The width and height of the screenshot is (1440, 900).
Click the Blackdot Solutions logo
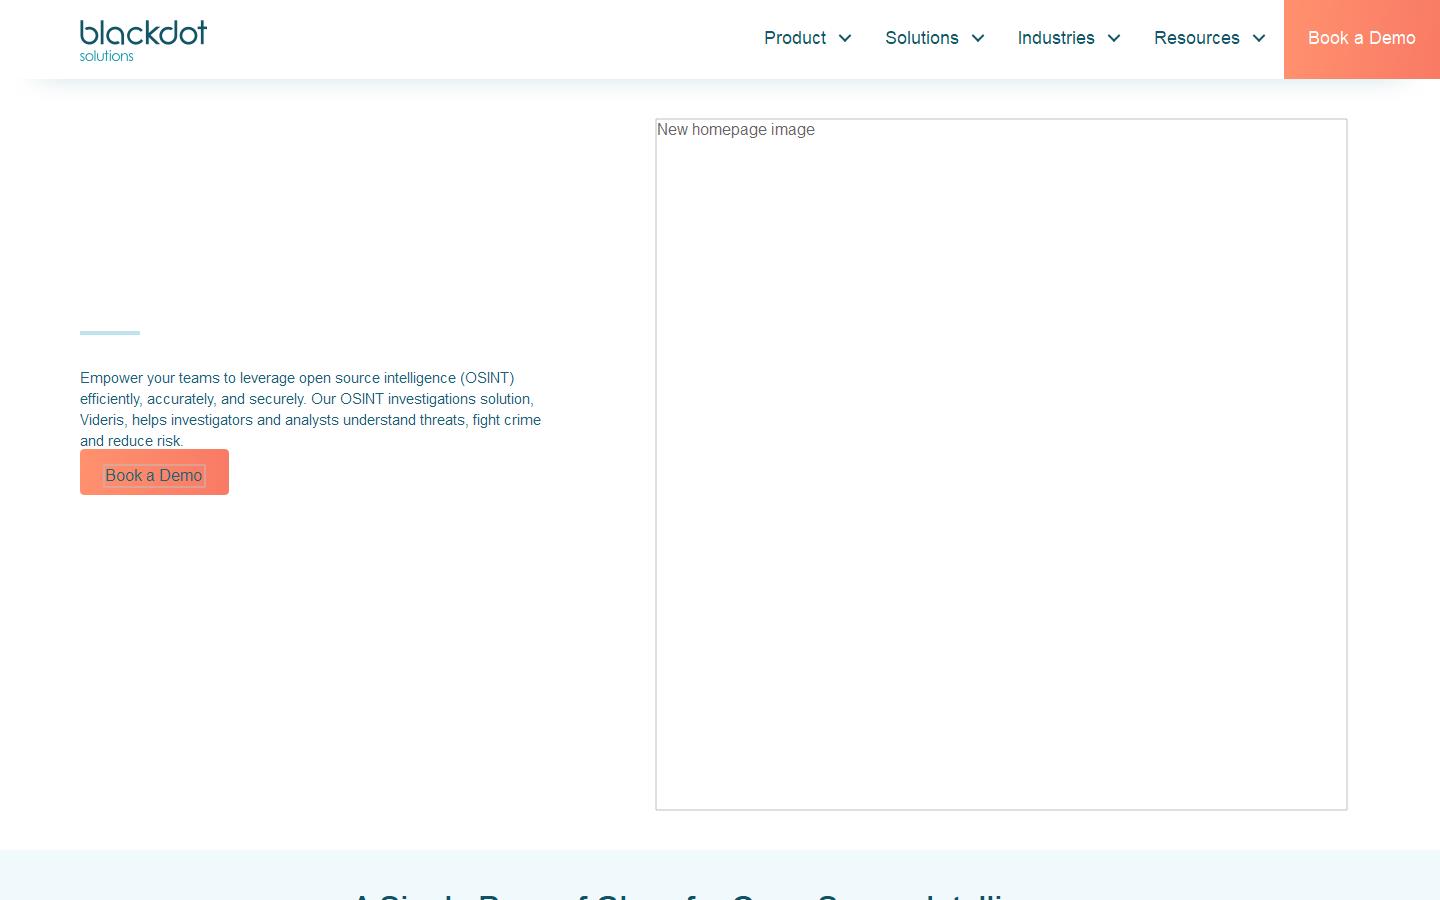pos(143,40)
